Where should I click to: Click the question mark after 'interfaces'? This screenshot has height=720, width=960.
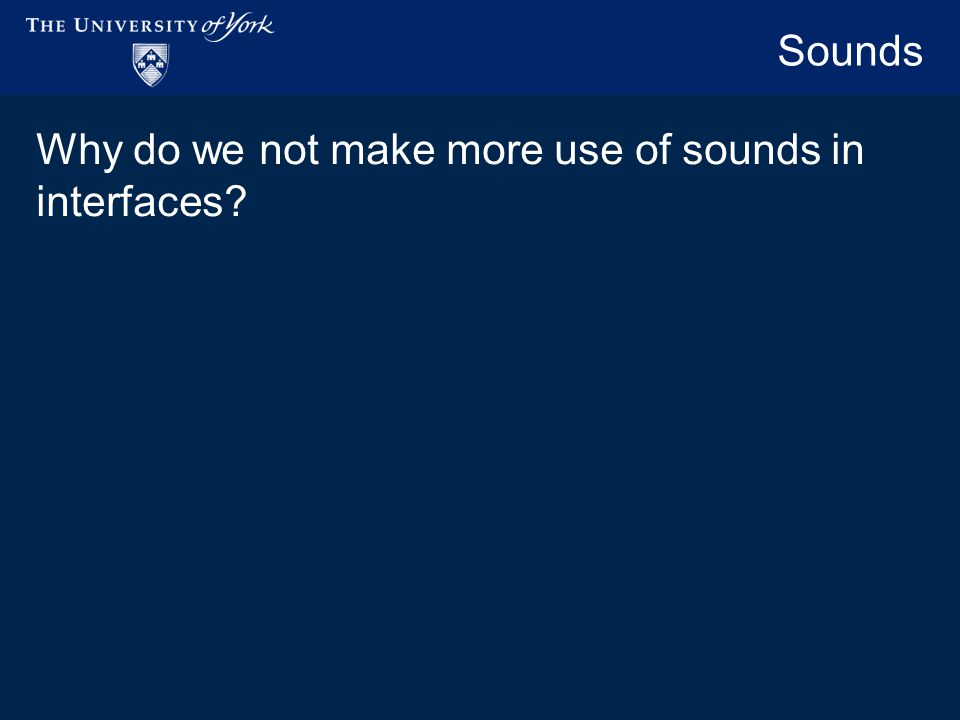click(237, 201)
